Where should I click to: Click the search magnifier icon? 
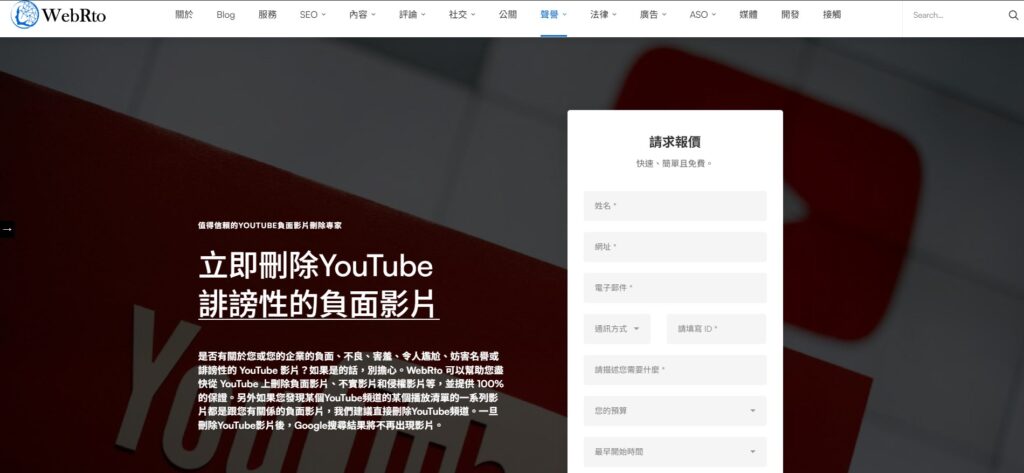pos(1013,15)
